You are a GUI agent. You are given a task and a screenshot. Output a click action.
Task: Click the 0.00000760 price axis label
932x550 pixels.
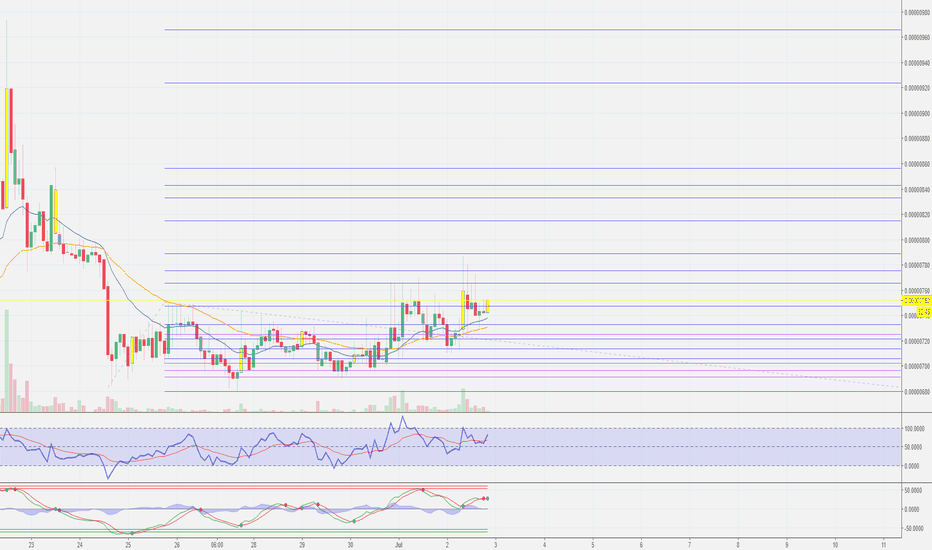[x=917, y=291]
